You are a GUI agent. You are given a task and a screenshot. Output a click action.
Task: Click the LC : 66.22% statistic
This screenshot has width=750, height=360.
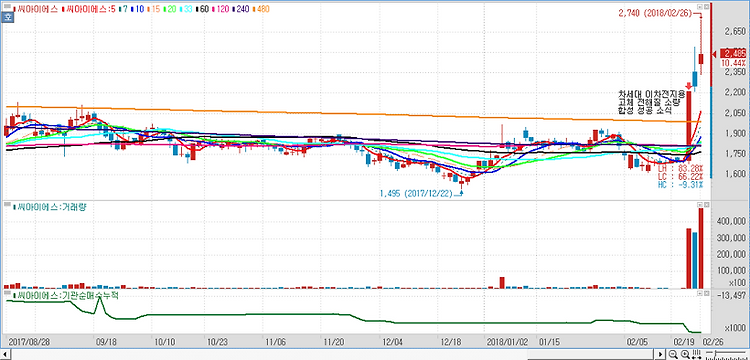(x=680, y=176)
